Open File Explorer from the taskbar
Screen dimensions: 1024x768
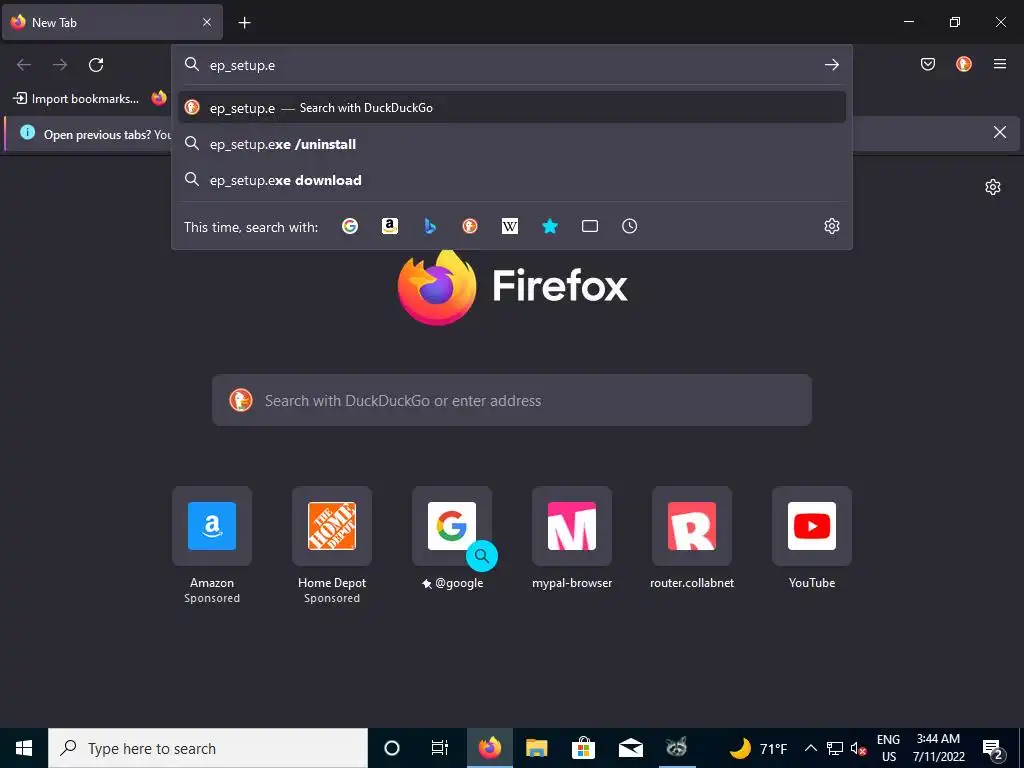coord(537,748)
